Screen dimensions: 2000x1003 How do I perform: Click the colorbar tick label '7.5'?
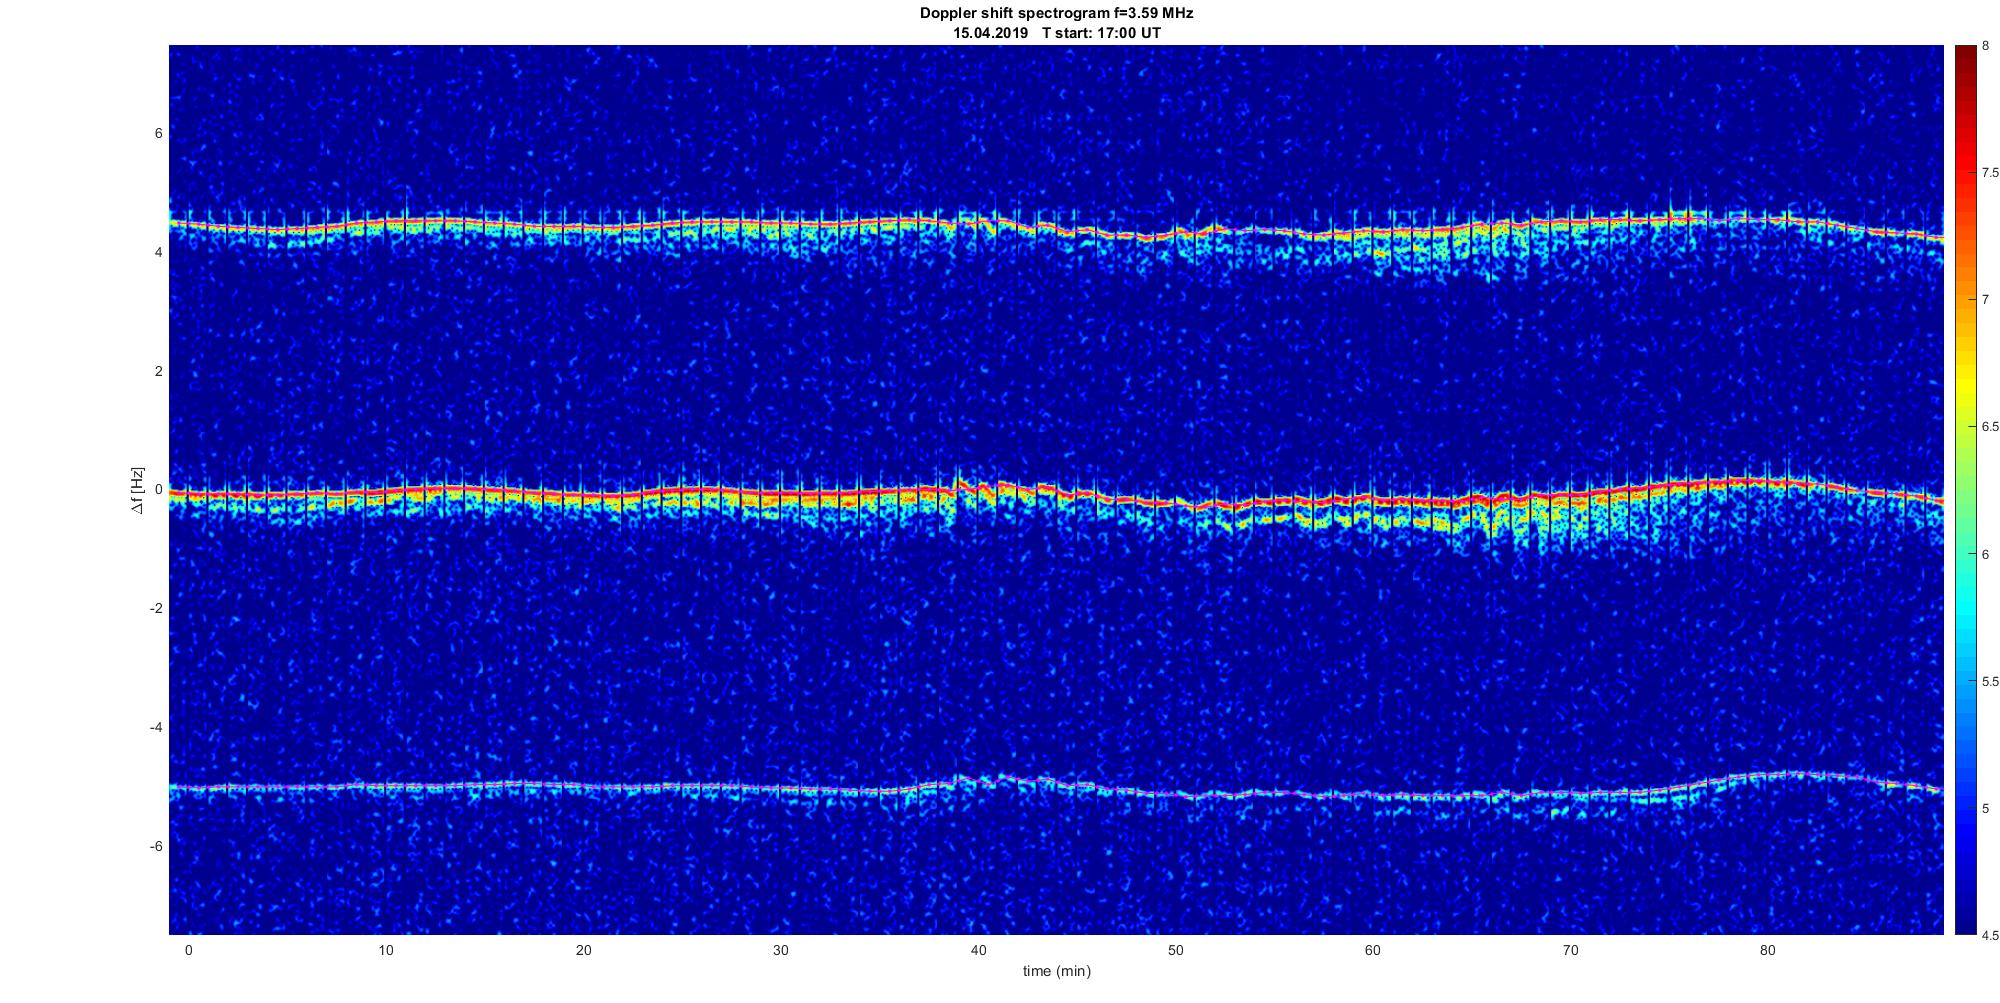(1990, 173)
